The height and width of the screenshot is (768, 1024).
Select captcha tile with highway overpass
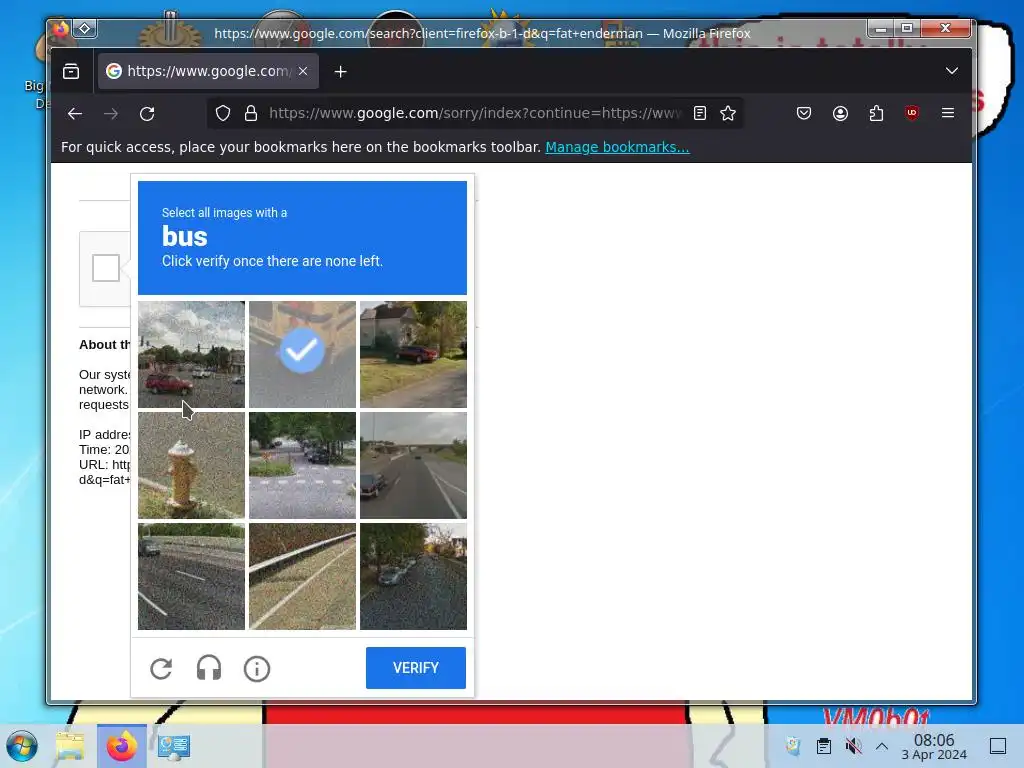[x=413, y=466]
